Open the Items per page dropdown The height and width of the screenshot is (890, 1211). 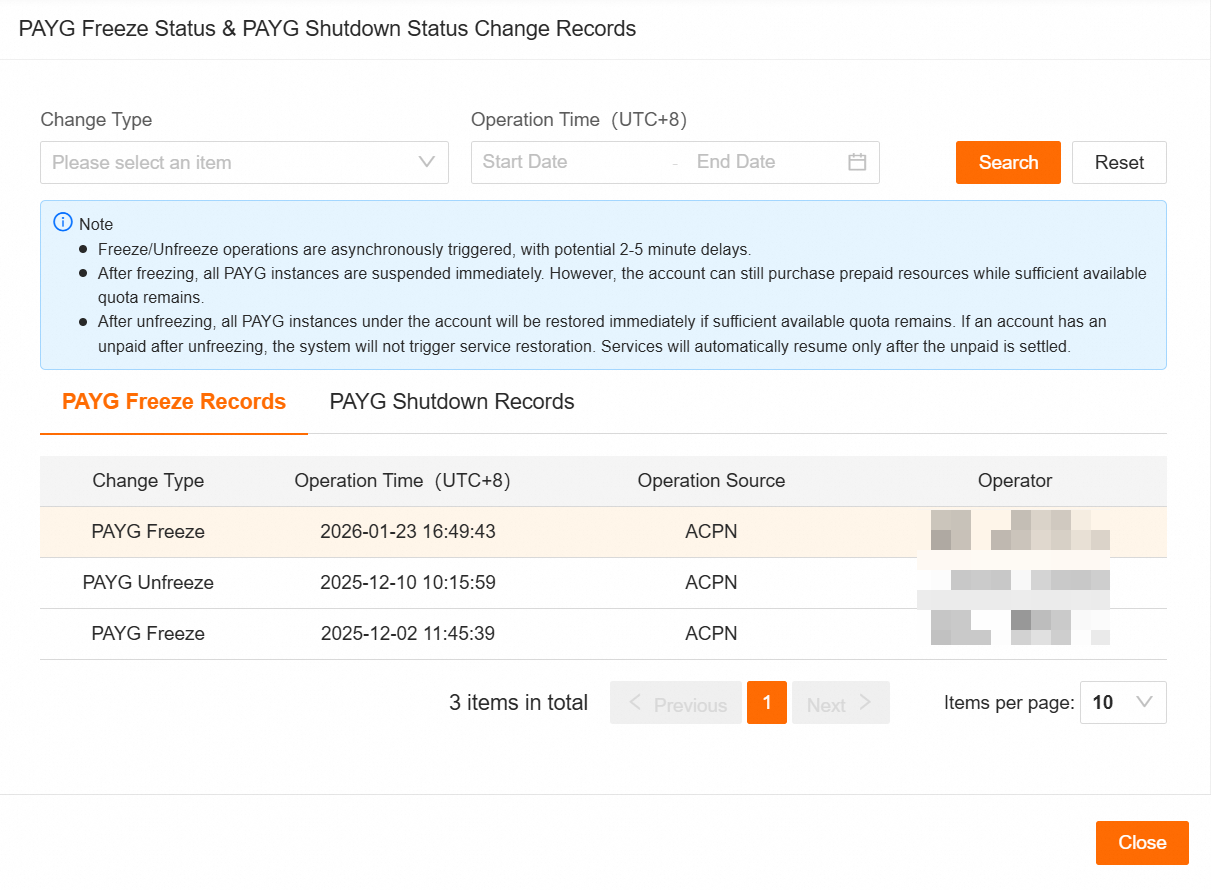click(x=1123, y=703)
